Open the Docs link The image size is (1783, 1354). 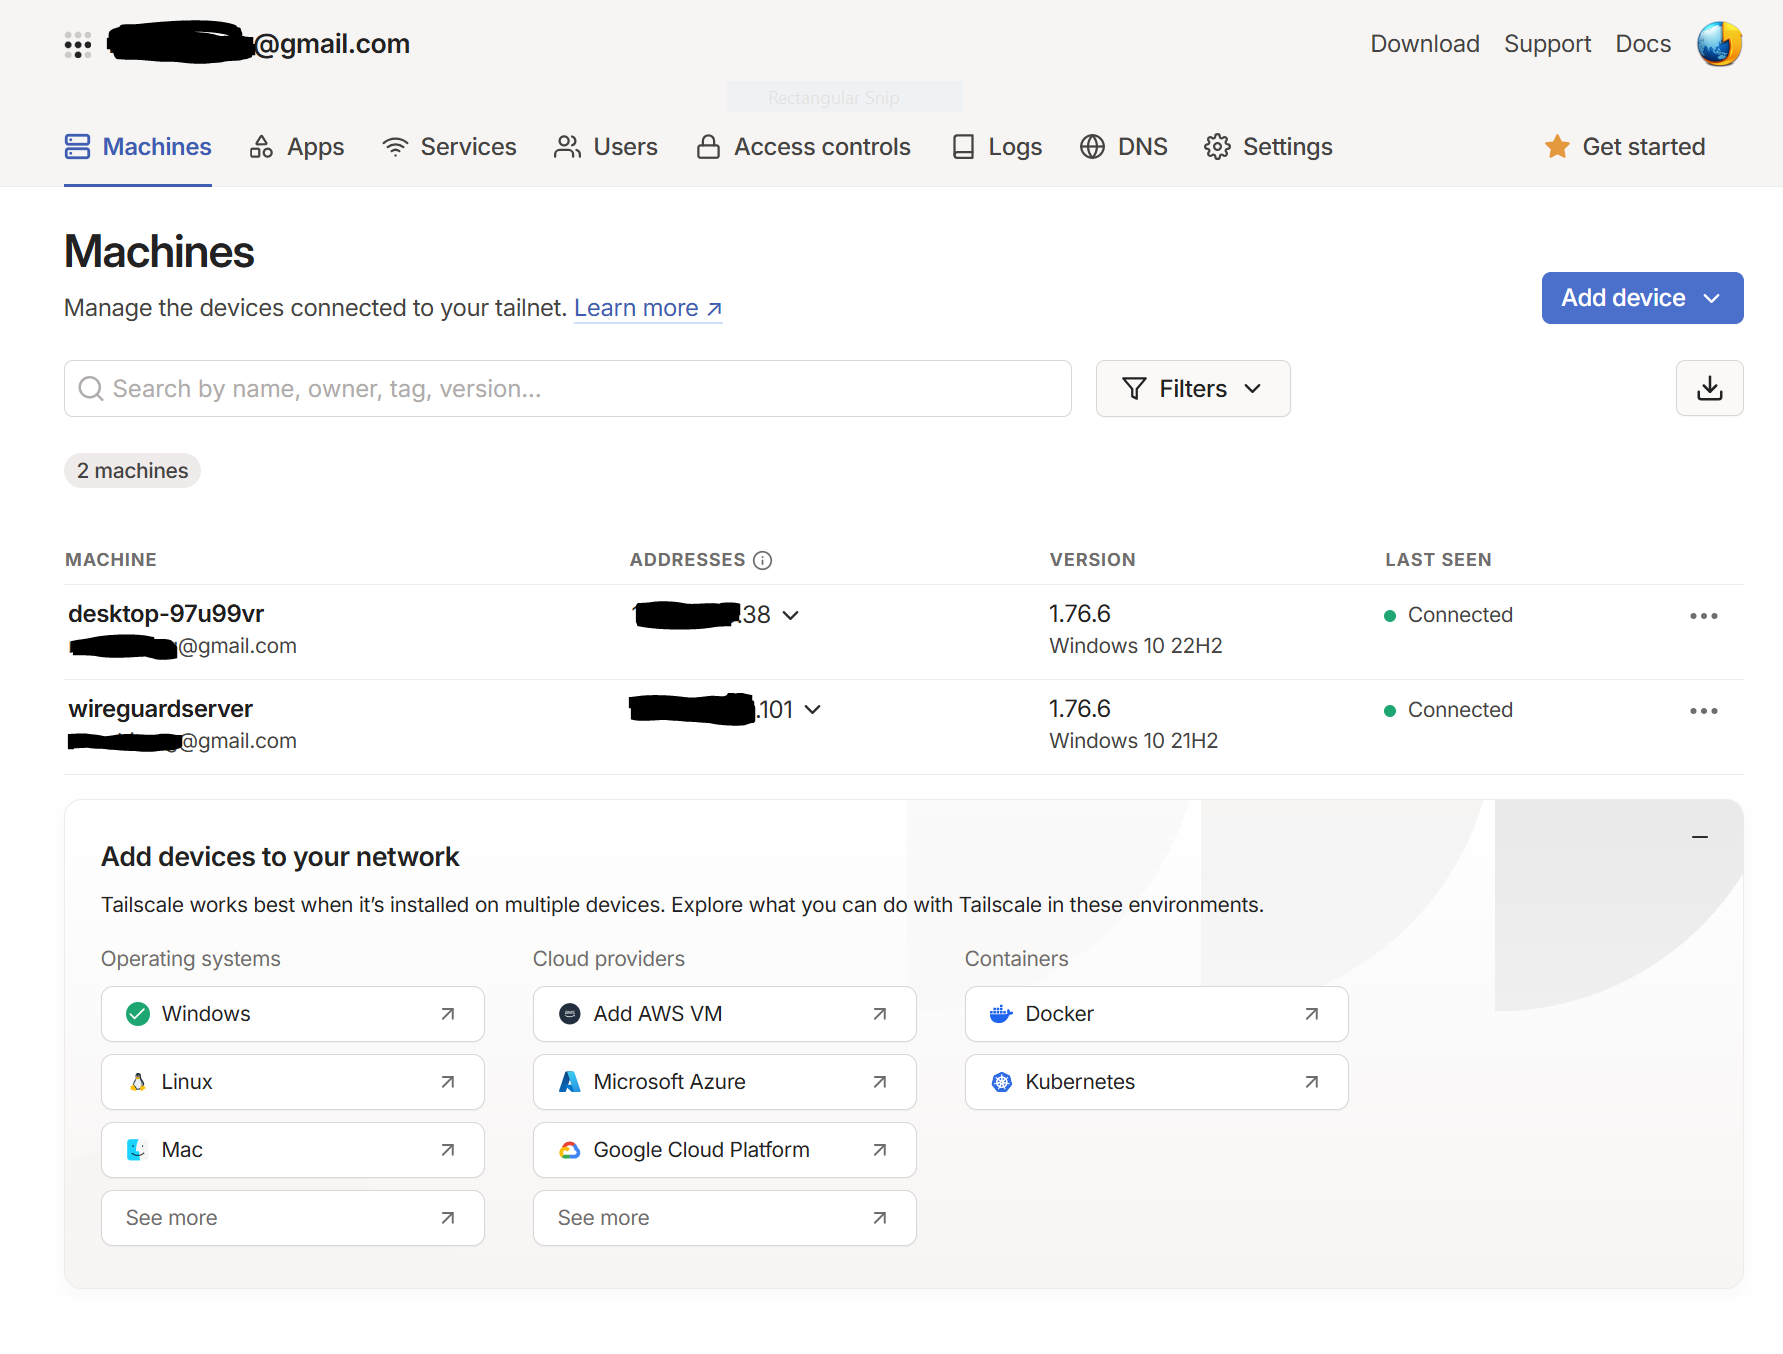tap(1643, 44)
